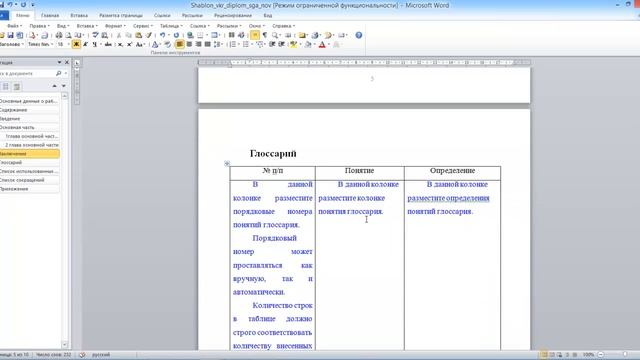Switch to the Разметка страницы tab
The image size is (640, 360).
coord(121,16)
